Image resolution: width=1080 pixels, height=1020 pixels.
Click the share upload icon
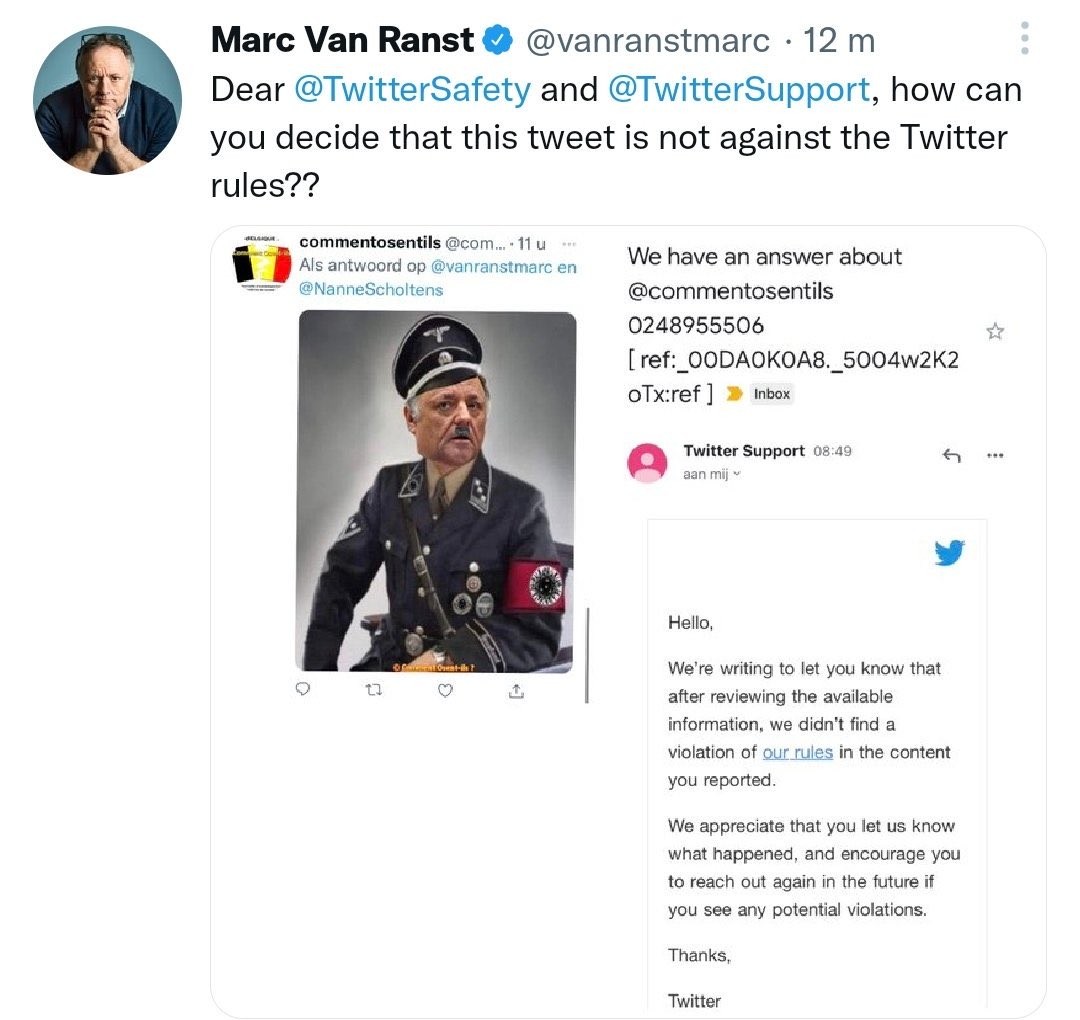pos(516,690)
